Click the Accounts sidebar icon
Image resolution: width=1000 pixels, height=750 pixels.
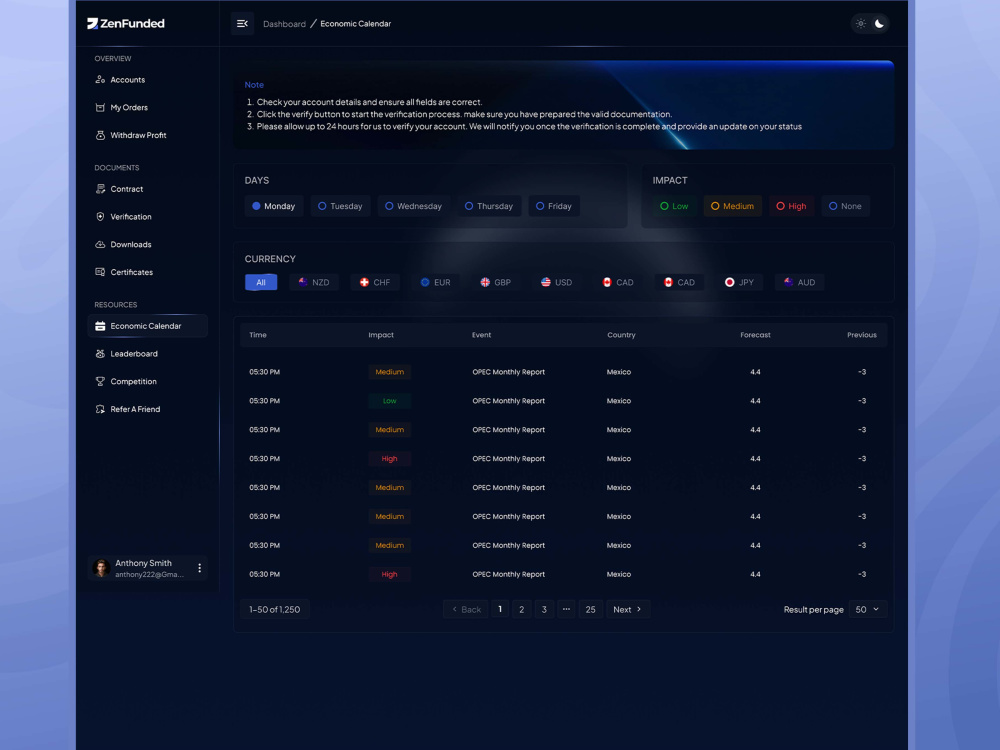(x=100, y=80)
